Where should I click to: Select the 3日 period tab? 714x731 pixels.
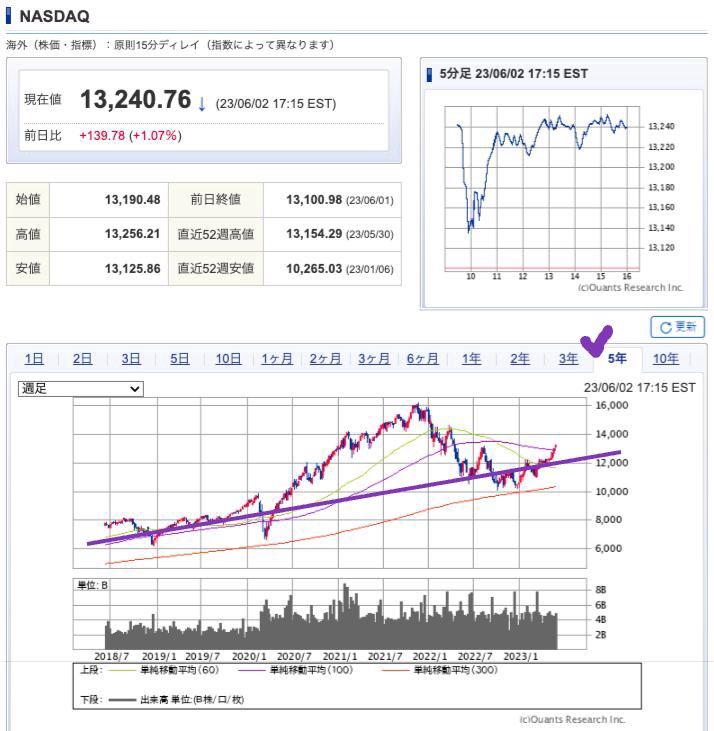(x=131, y=359)
